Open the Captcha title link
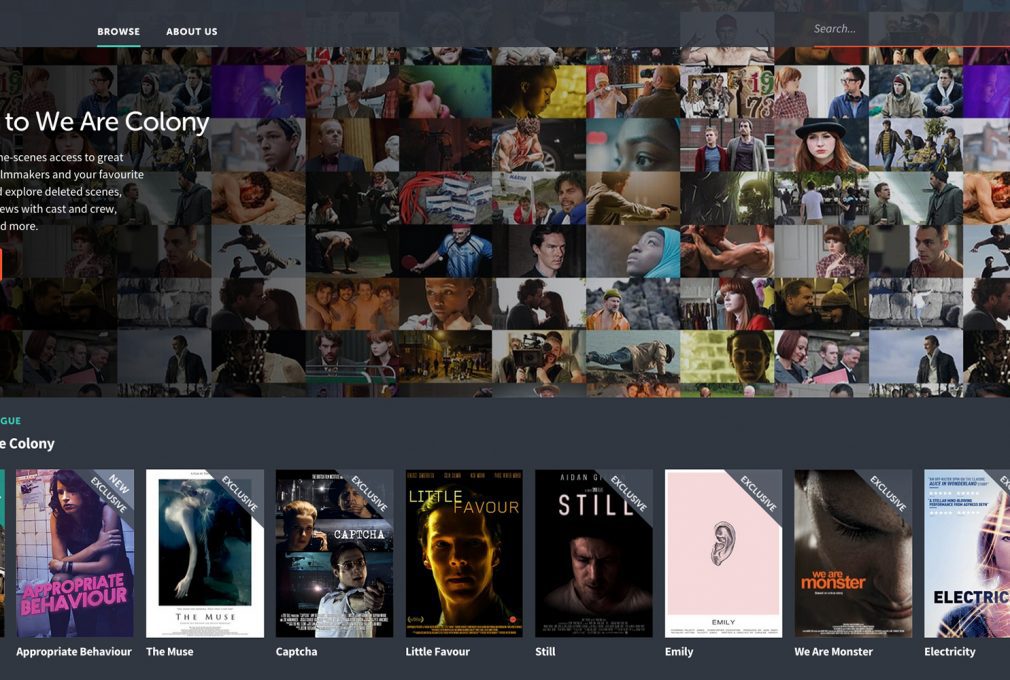The width and height of the screenshot is (1010, 680). pyautogui.click(x=296, y=652)
